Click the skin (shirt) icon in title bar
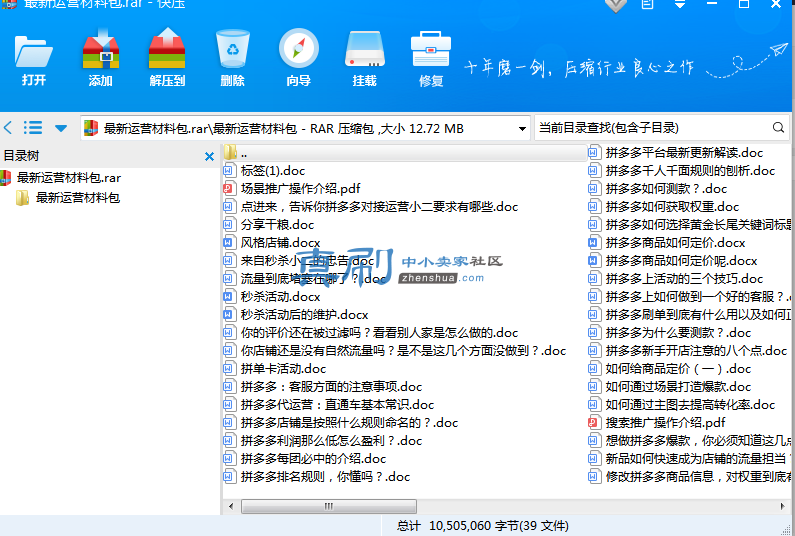 pos(616,5)
